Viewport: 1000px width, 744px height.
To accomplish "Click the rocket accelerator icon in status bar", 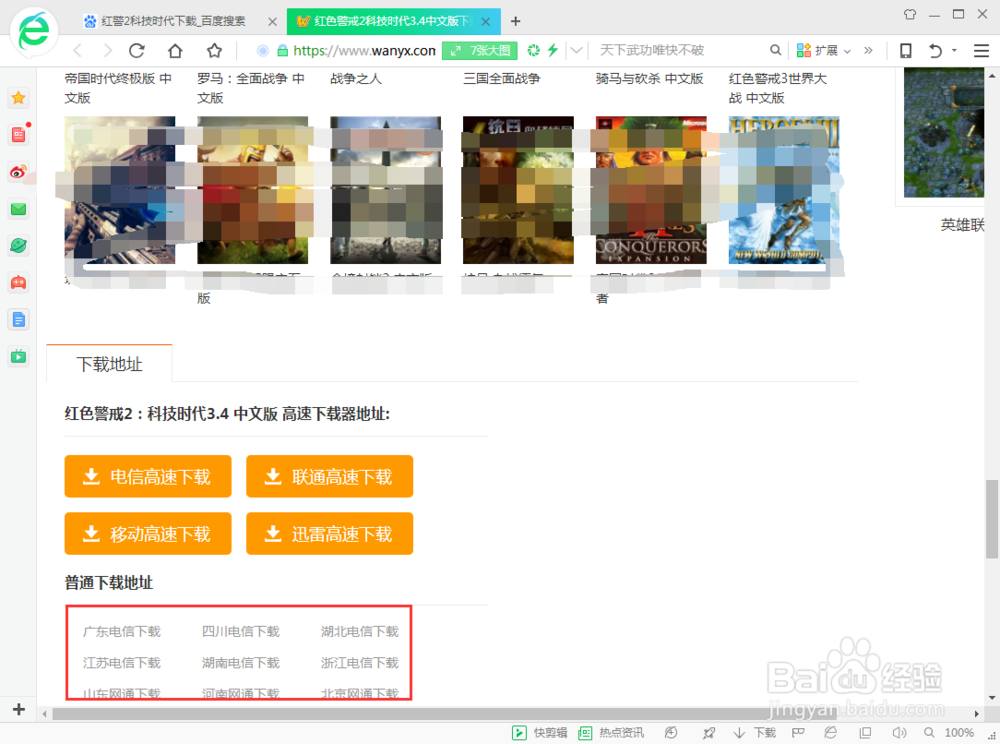I will pyautogui.click(x=709, y=733).
